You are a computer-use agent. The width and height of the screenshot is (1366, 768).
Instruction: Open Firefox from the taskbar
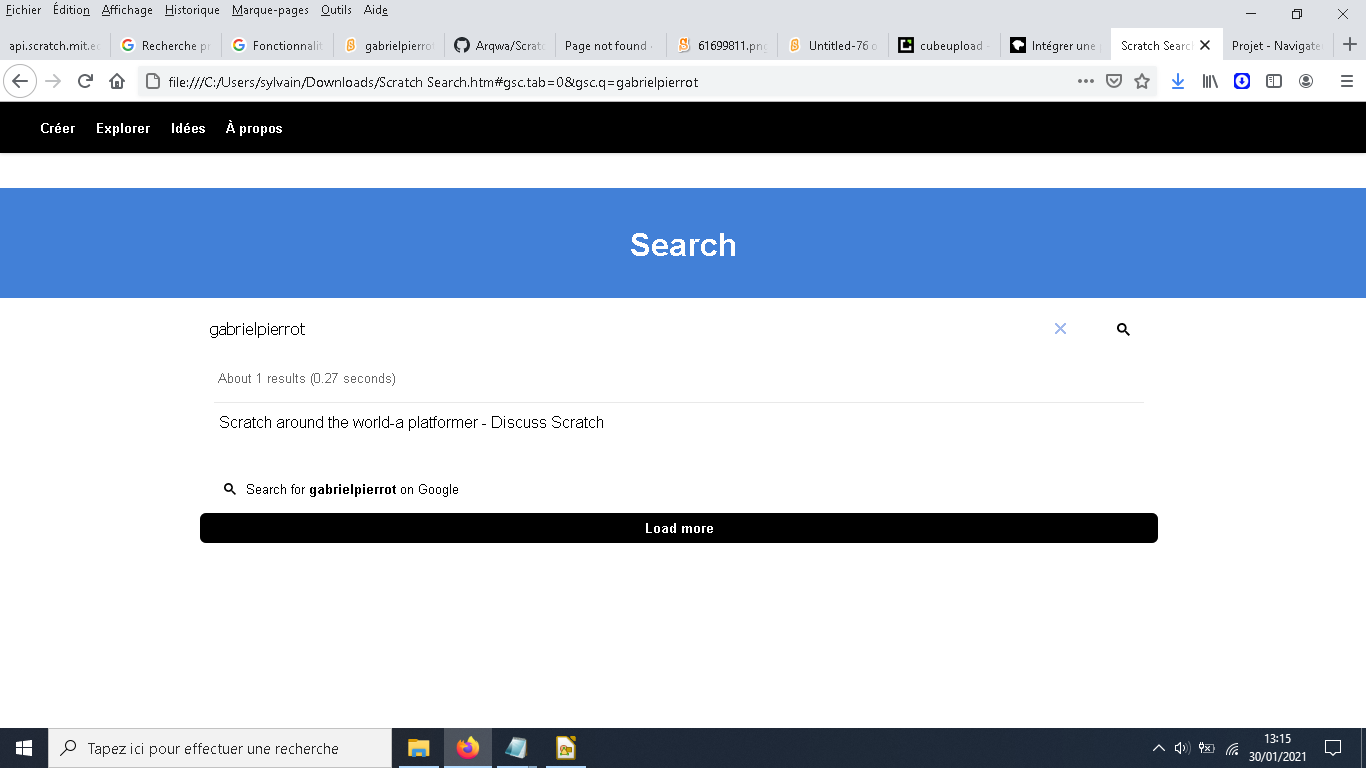tap(468, 748)
